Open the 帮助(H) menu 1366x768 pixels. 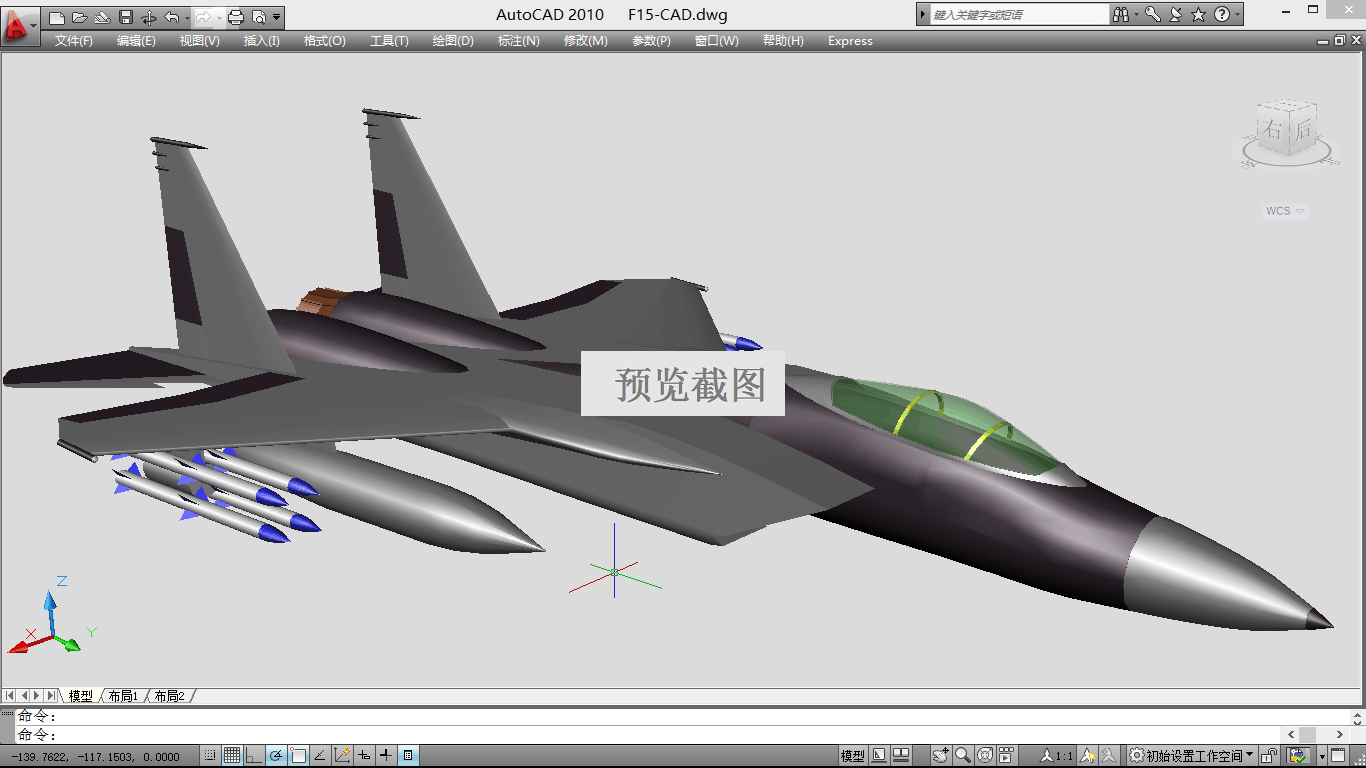point(783,41)
